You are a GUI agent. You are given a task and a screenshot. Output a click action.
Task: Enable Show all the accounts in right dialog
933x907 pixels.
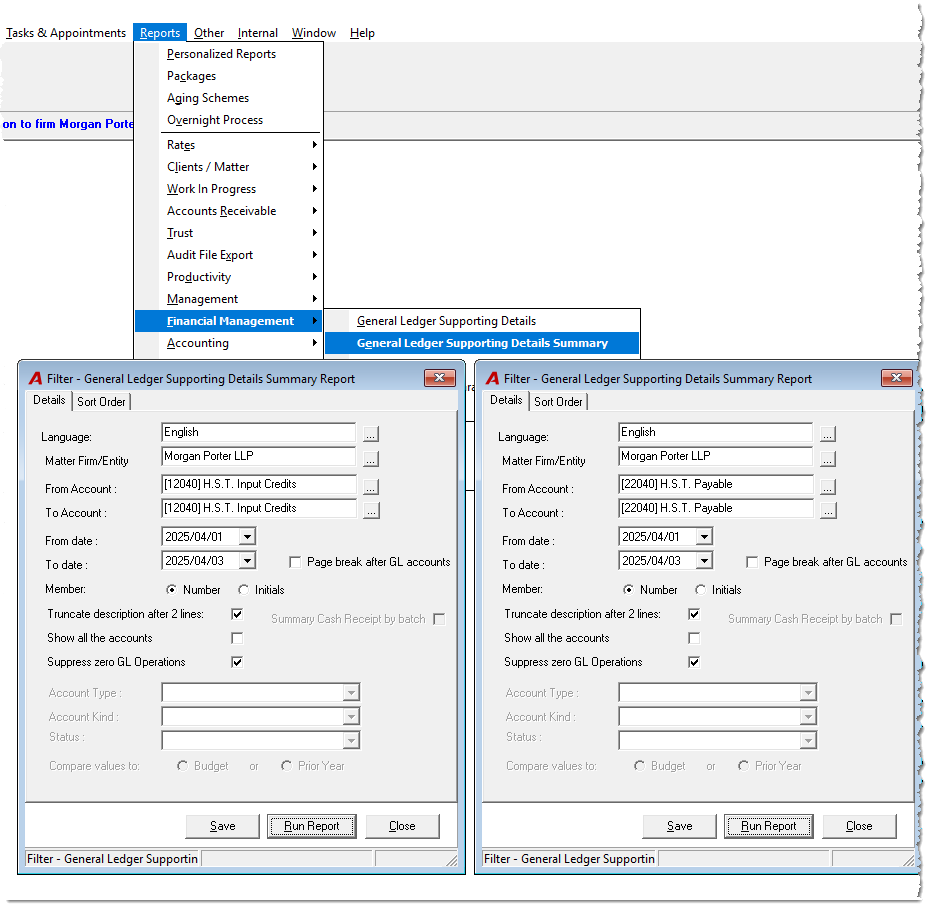(694, 638)
